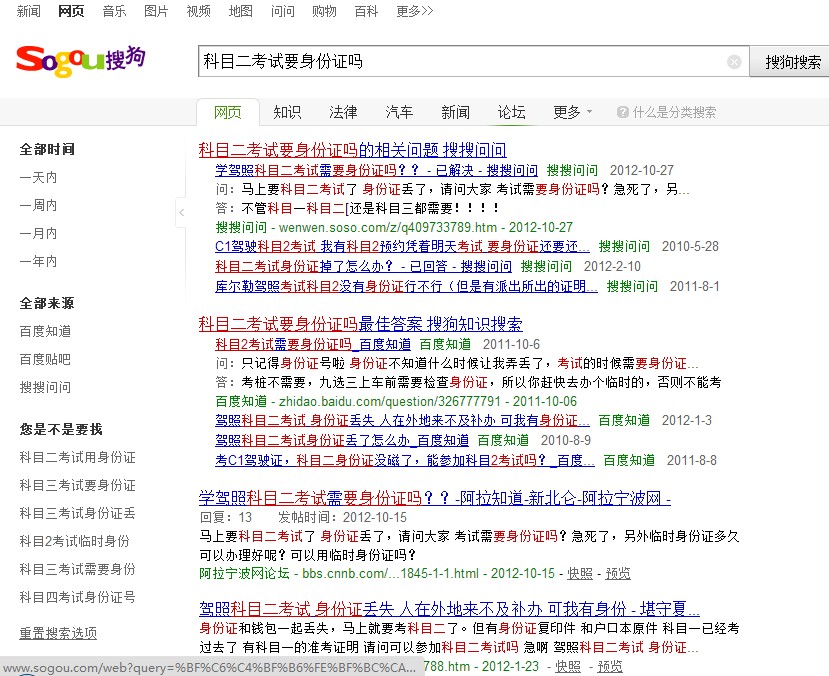Switch to the 网页 category tab

(228, 112)
